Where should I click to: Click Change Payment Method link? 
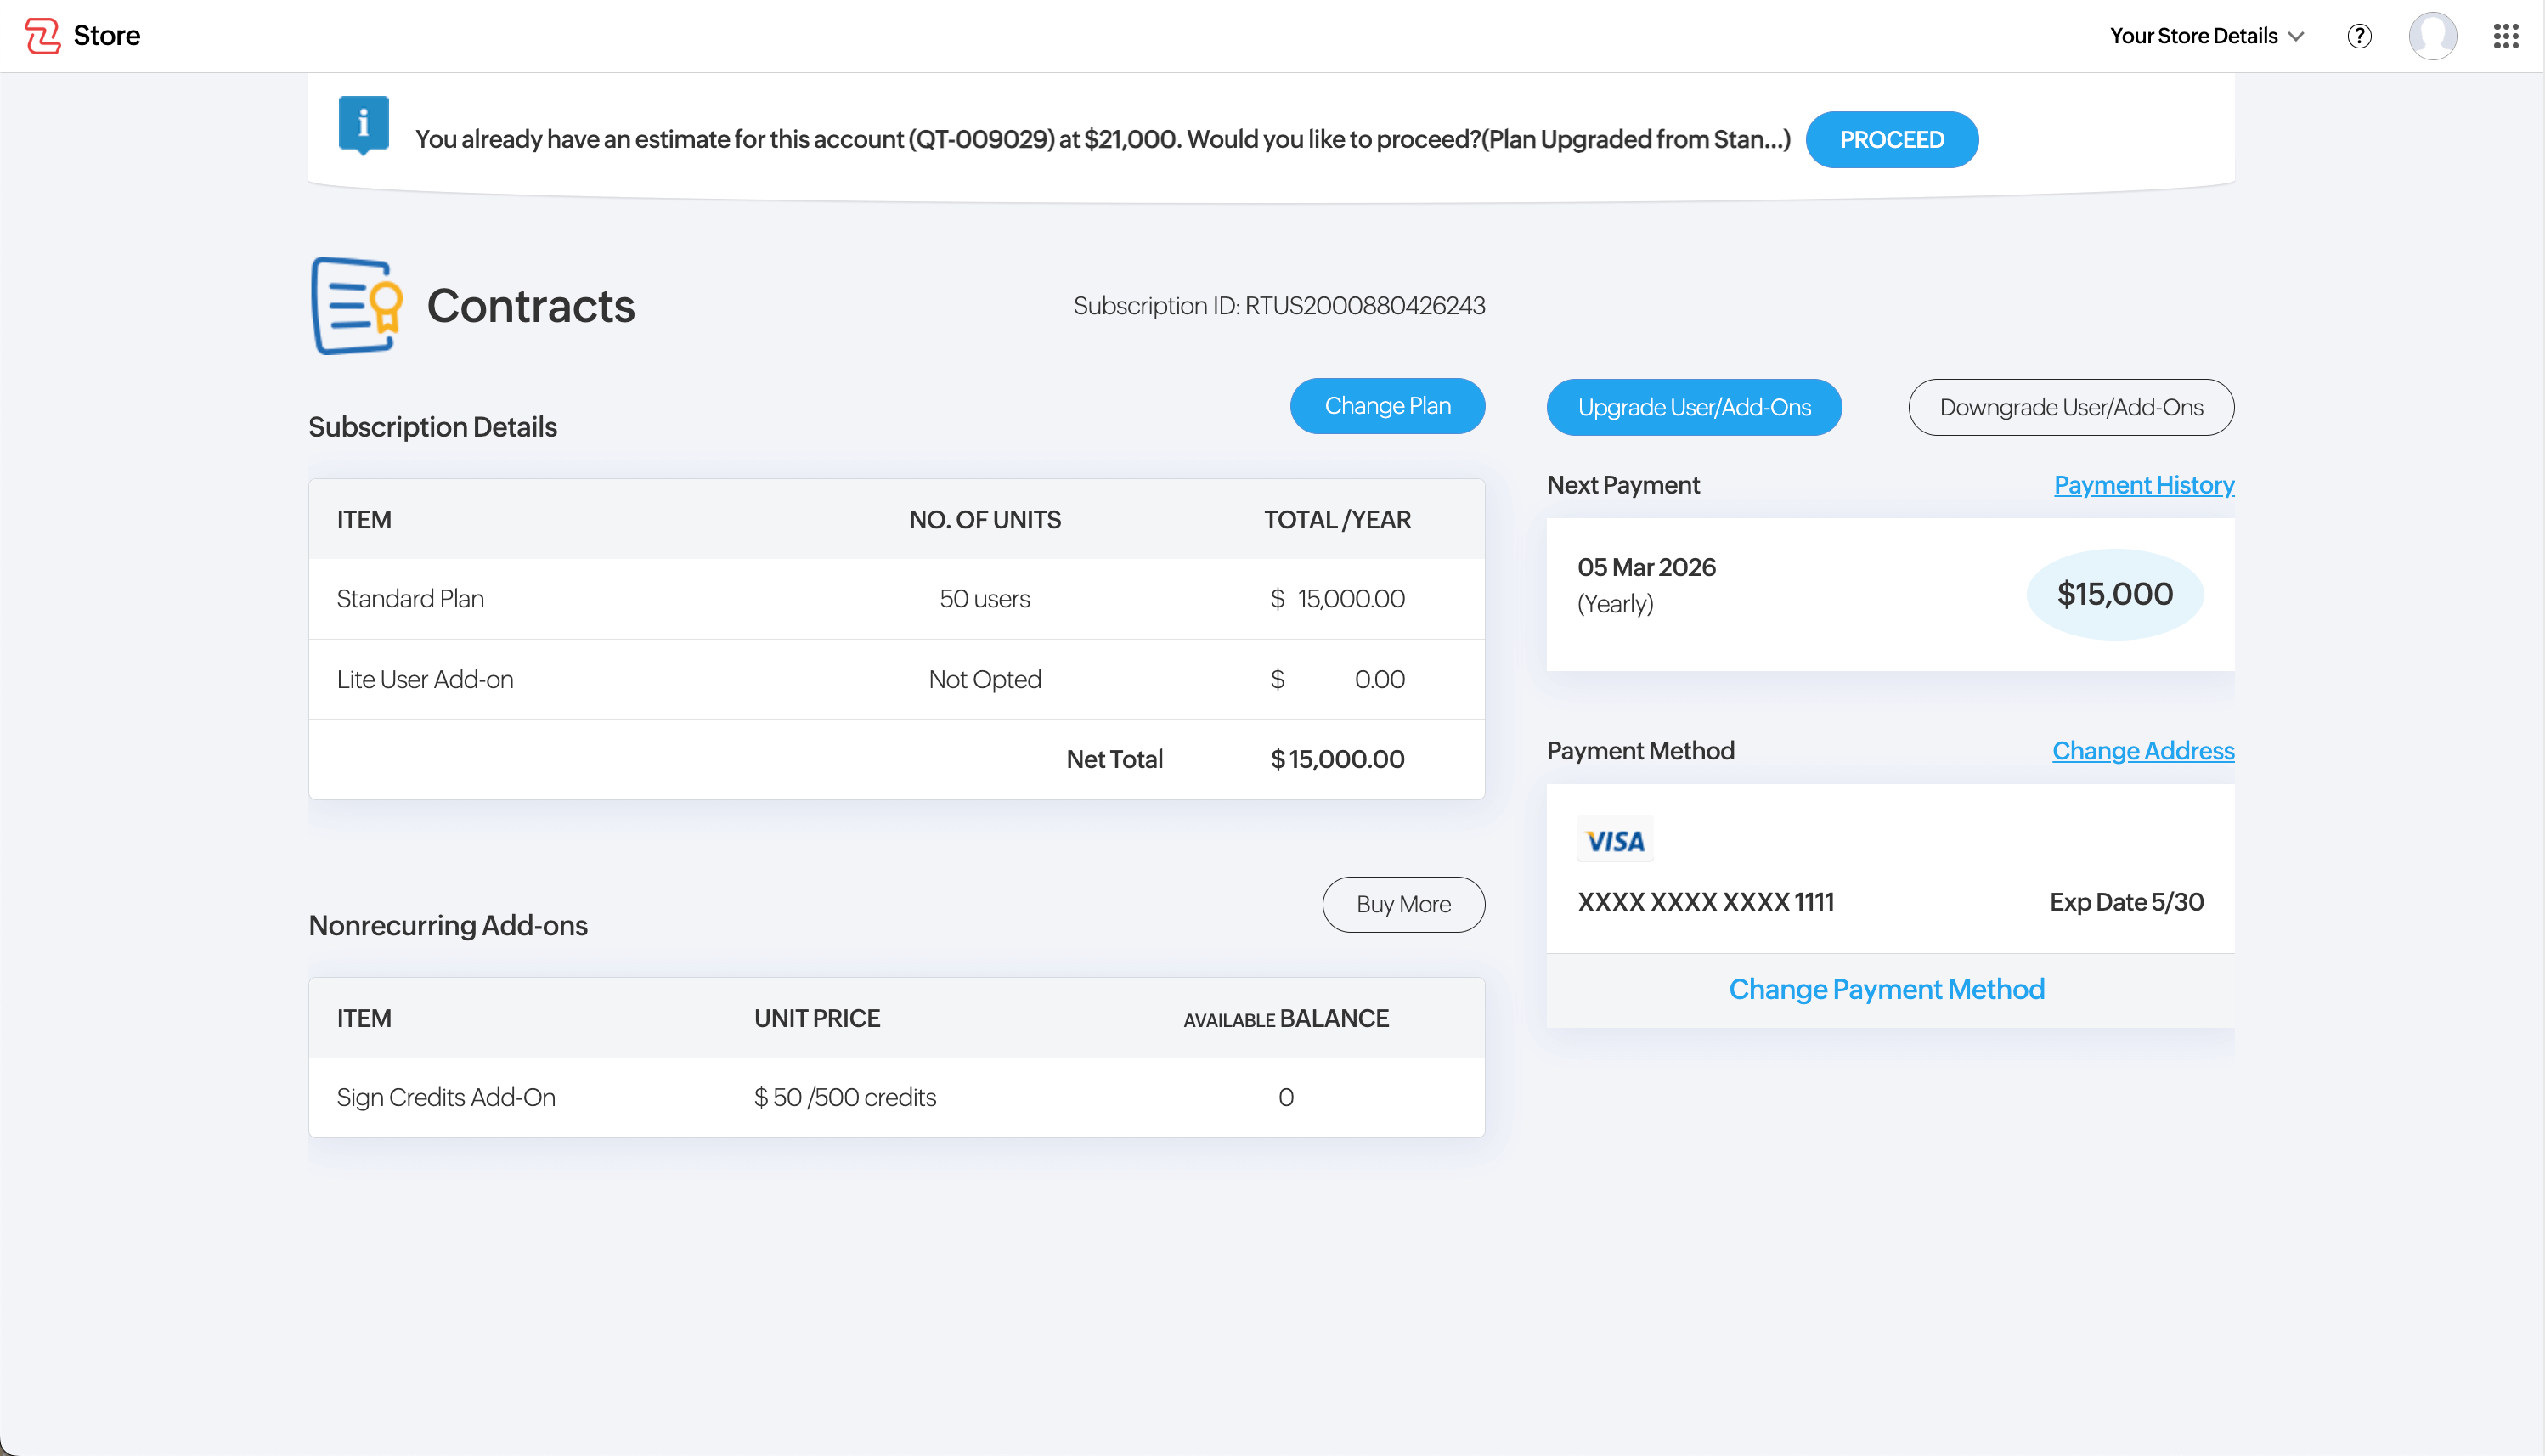click(1886, 989)
